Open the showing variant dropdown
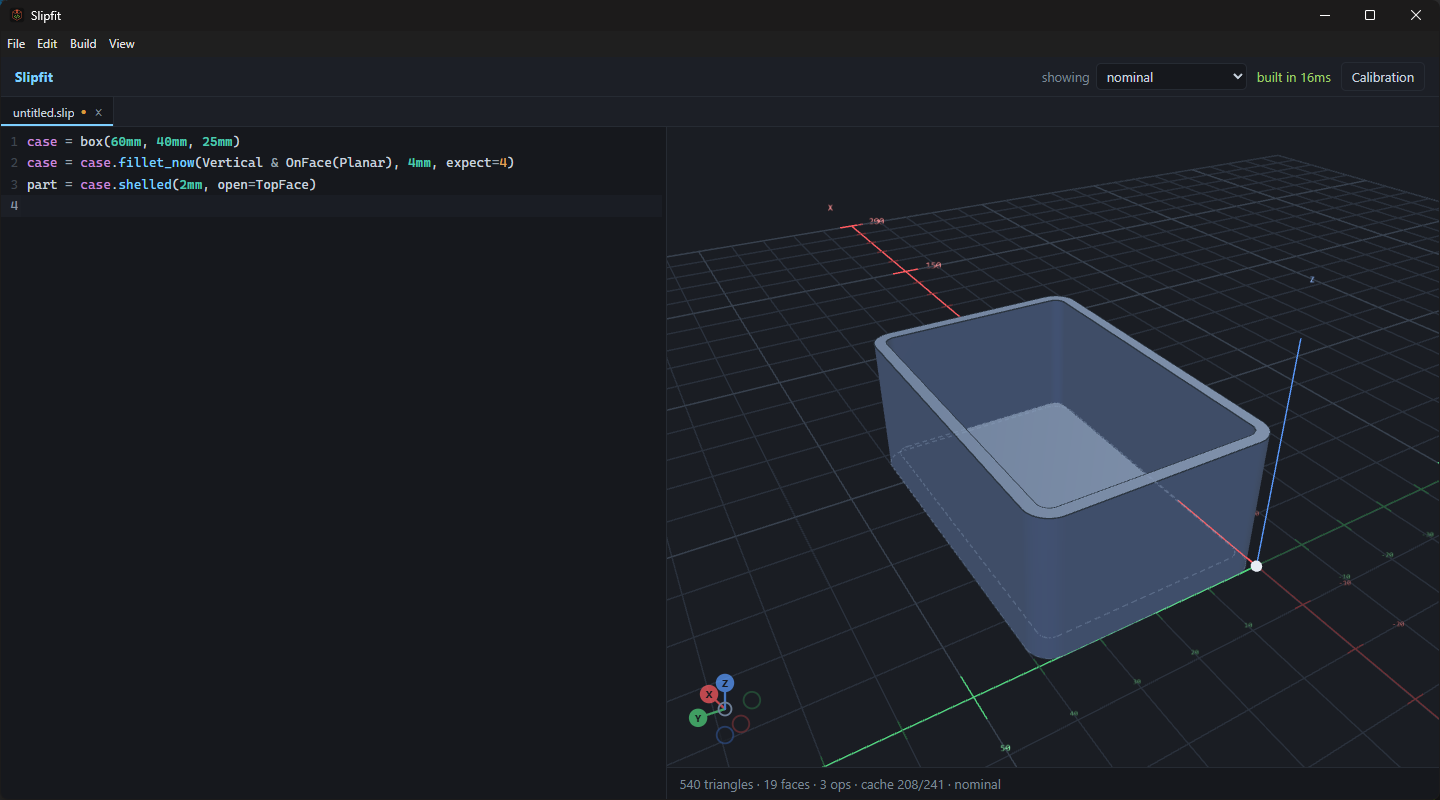The height and width of the screenshot is (800, 1440). 1171,77
